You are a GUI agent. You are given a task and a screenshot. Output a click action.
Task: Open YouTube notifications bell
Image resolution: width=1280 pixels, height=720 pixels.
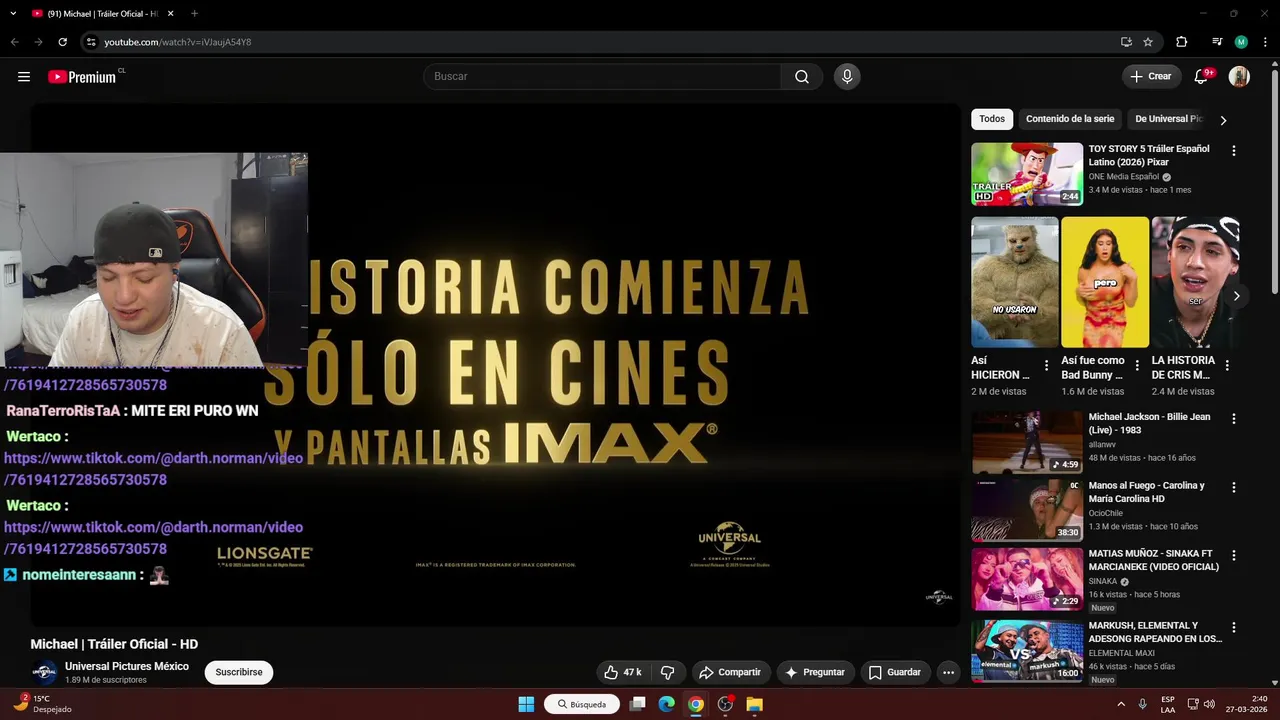point(1201,77)
